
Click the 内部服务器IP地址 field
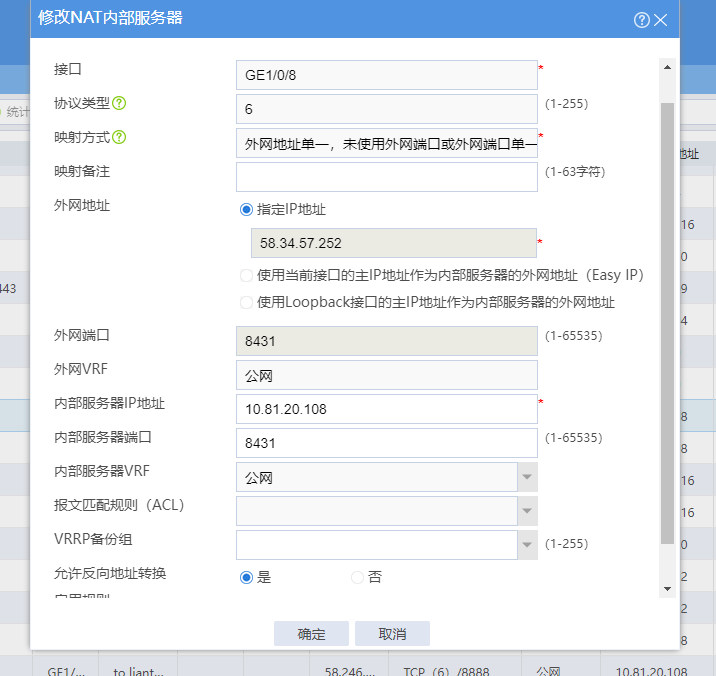(387, 409)
